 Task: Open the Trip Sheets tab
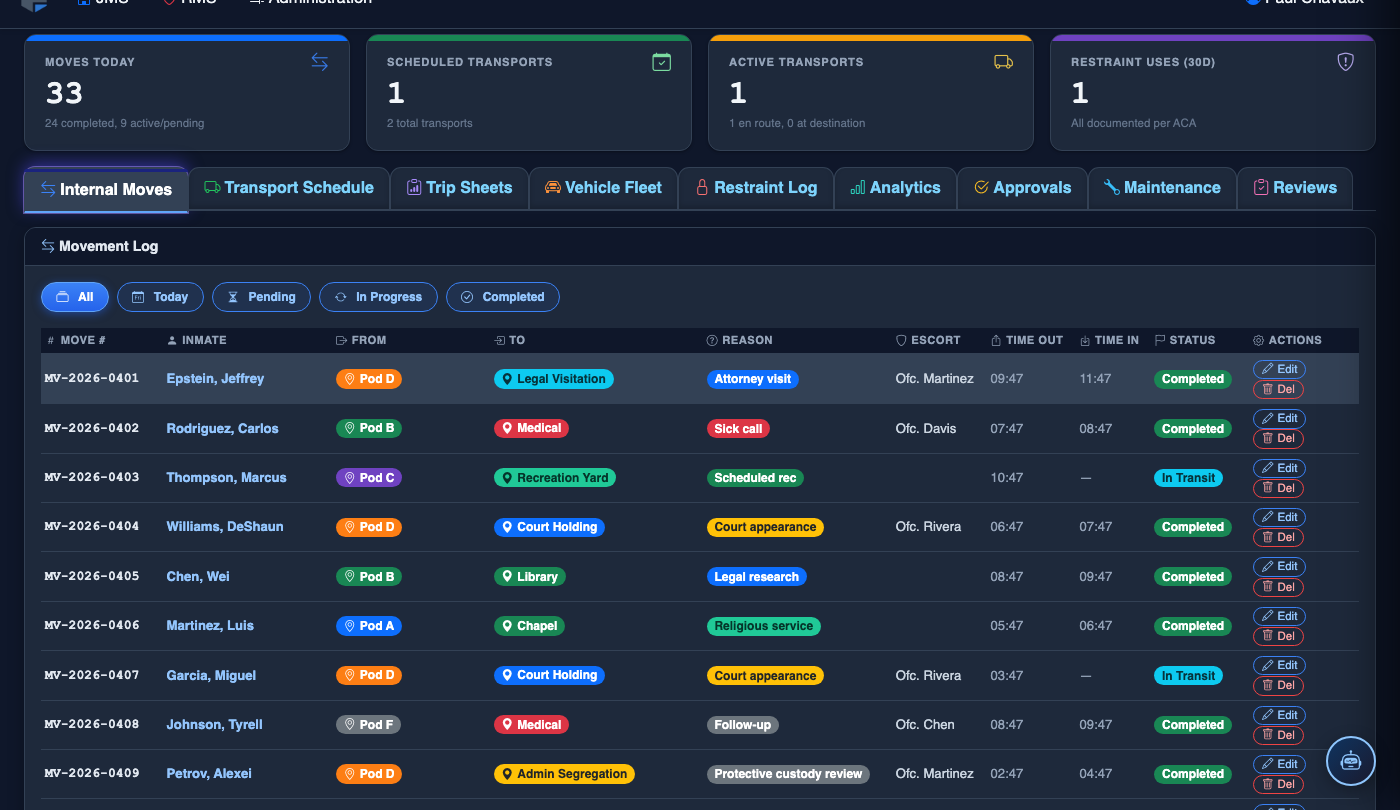(x=459, y=187)
